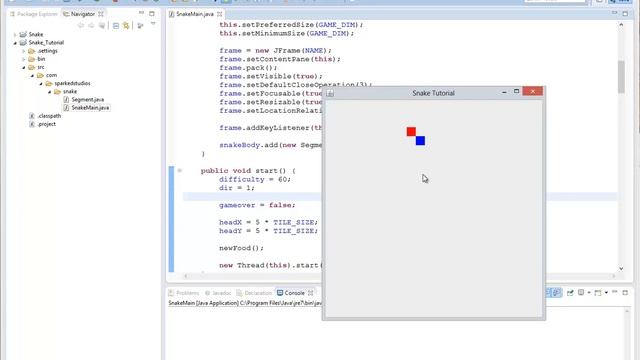
Task: Click the 'frame.pack();' code line
Action: pos(248,68)
